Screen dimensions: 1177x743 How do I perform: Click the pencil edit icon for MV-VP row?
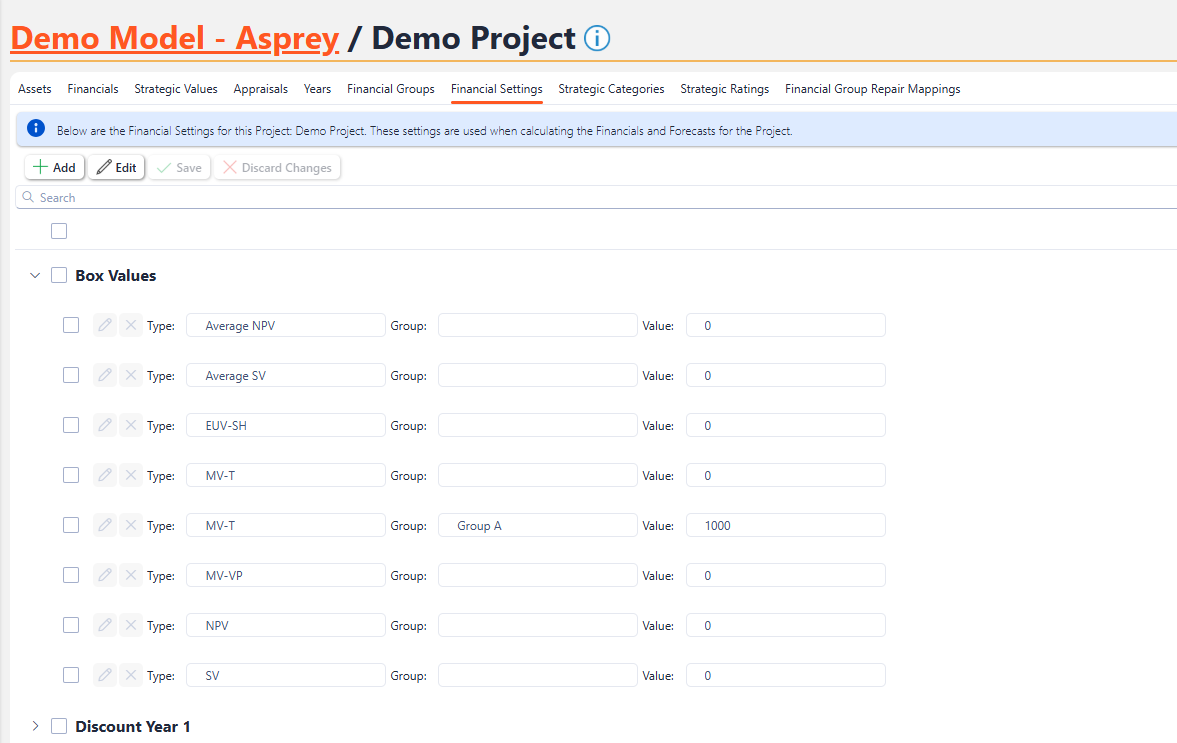click(x=105, y=575)
